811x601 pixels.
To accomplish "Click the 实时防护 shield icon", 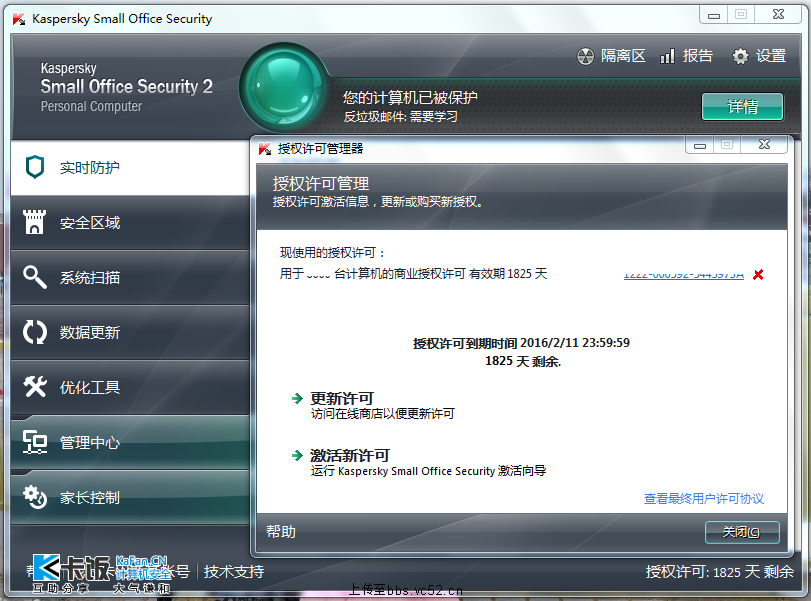I will pyautogui.click(x=35, y=167).
